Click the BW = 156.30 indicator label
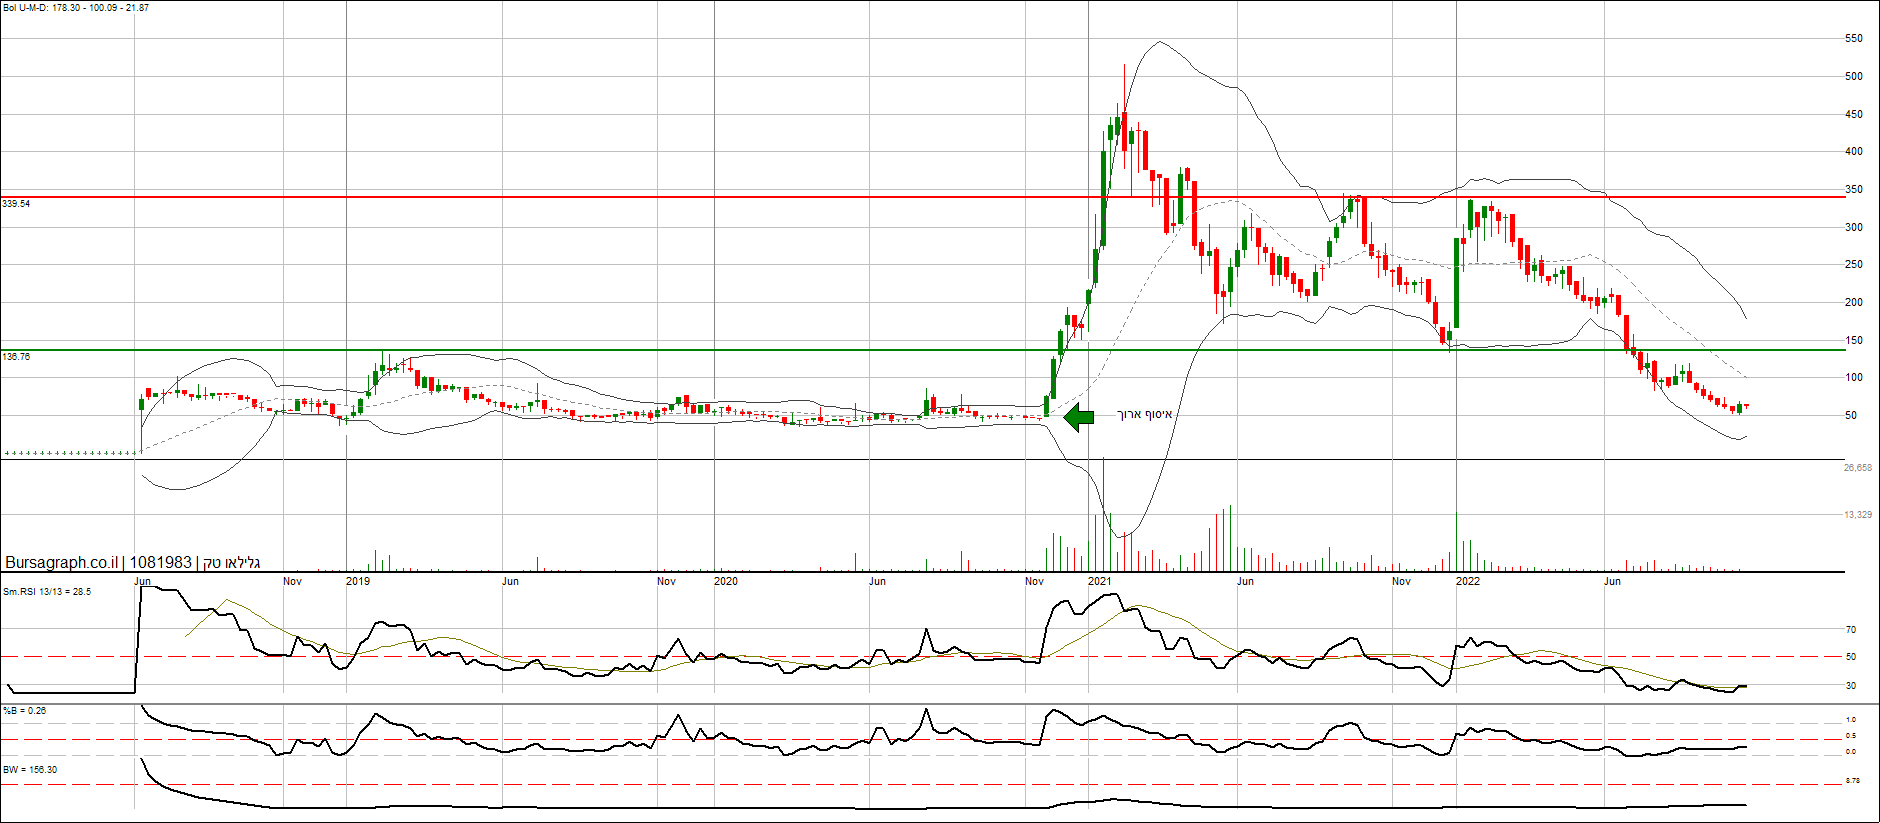The image size is (1880, 823). 30,770
